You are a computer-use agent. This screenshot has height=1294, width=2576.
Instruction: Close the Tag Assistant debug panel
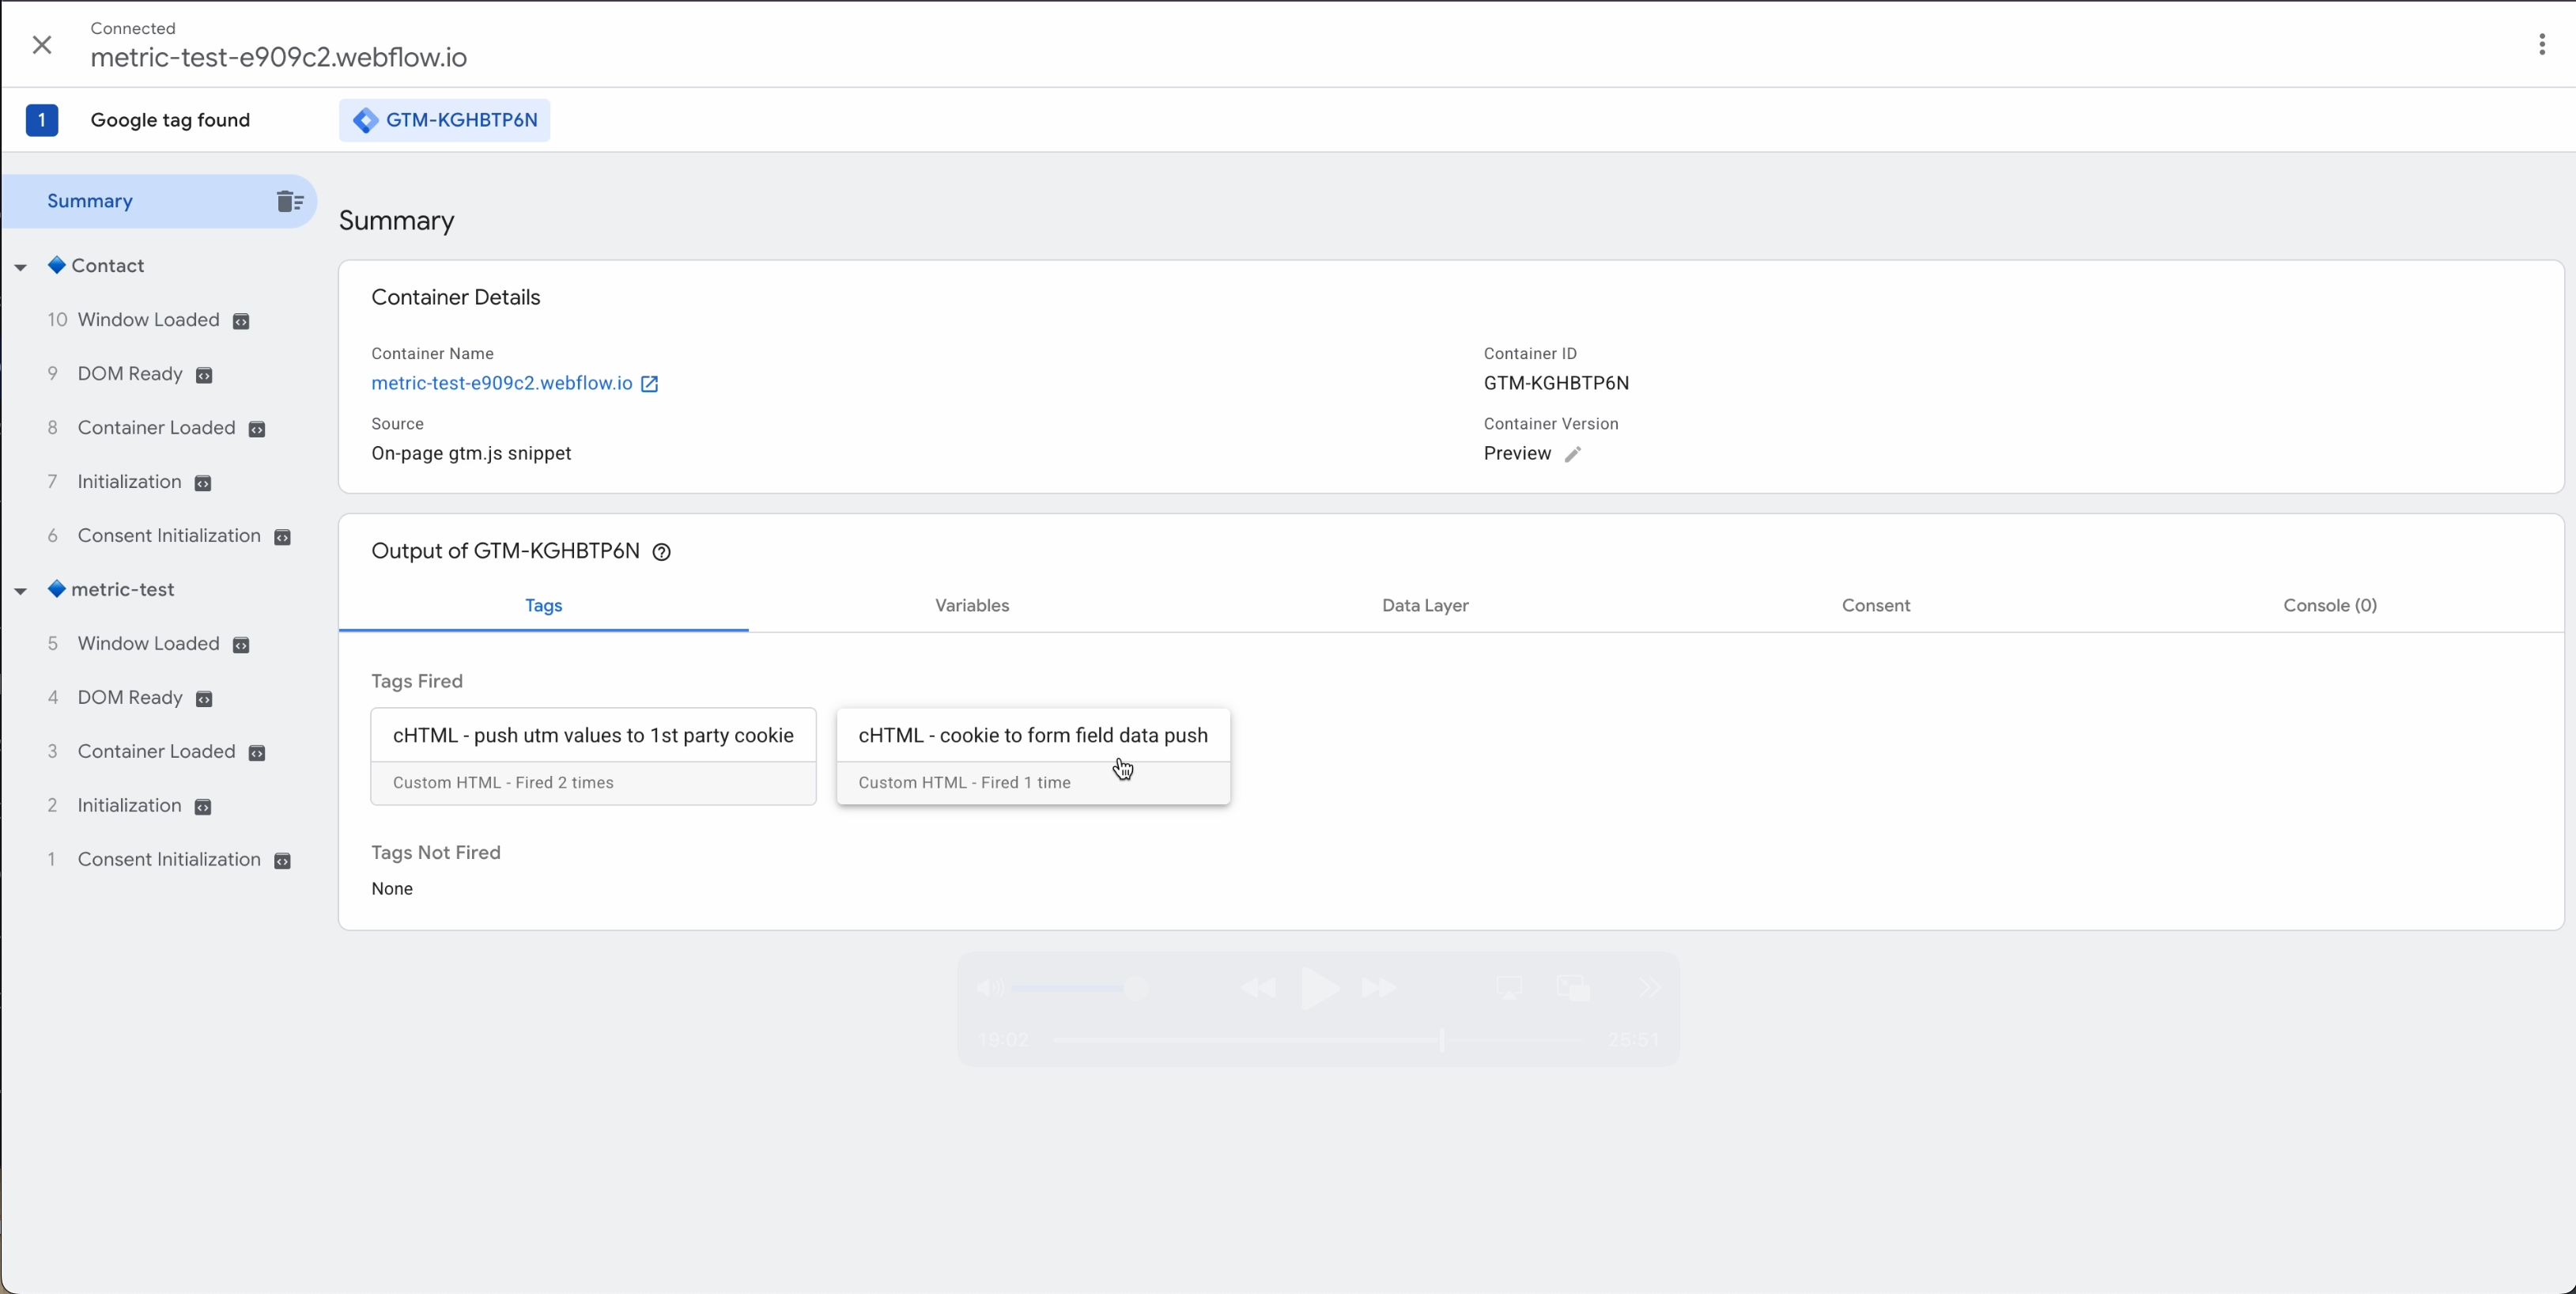point(42,45)
